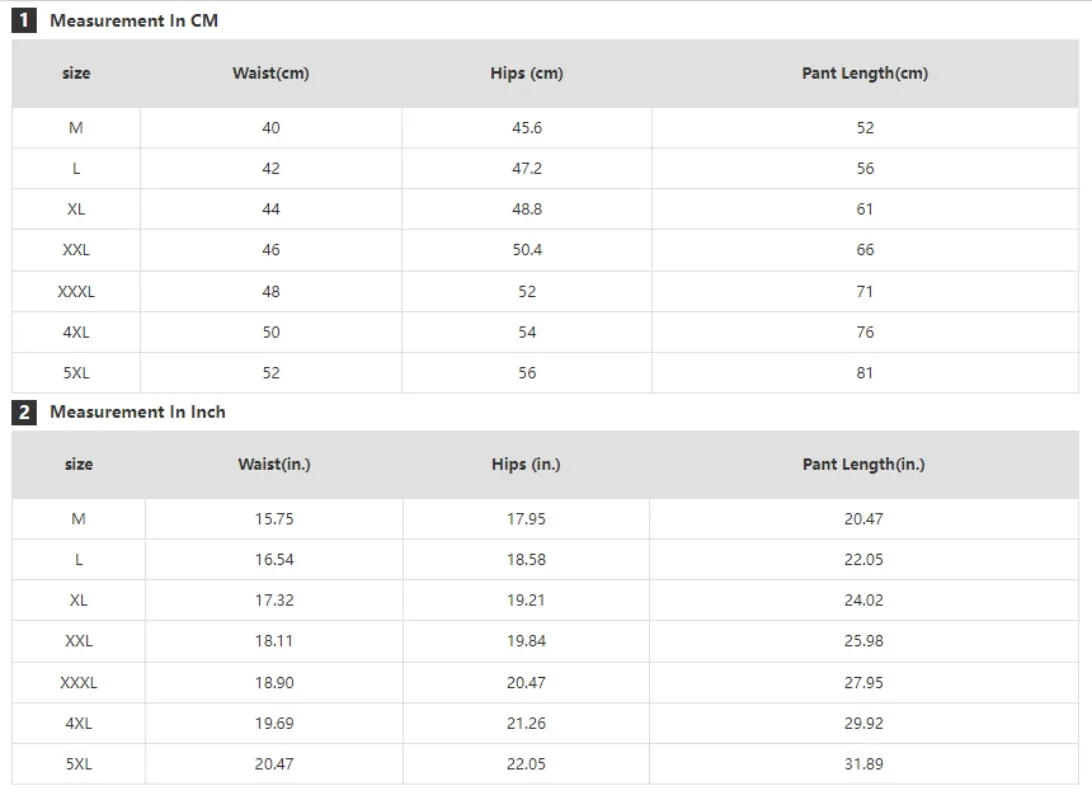The image size is (1092, 800).
Task: Click the 81 pant length cell
Action: [x=865, y=372]
